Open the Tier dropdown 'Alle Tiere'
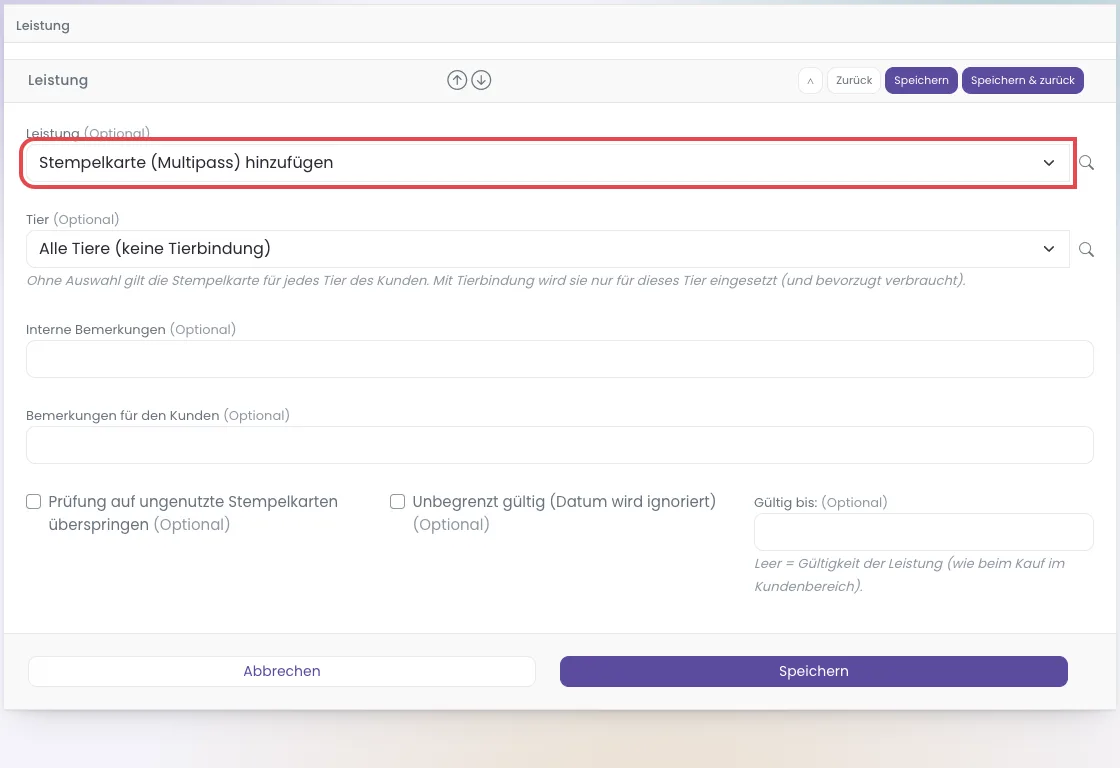 coord(547,249)
